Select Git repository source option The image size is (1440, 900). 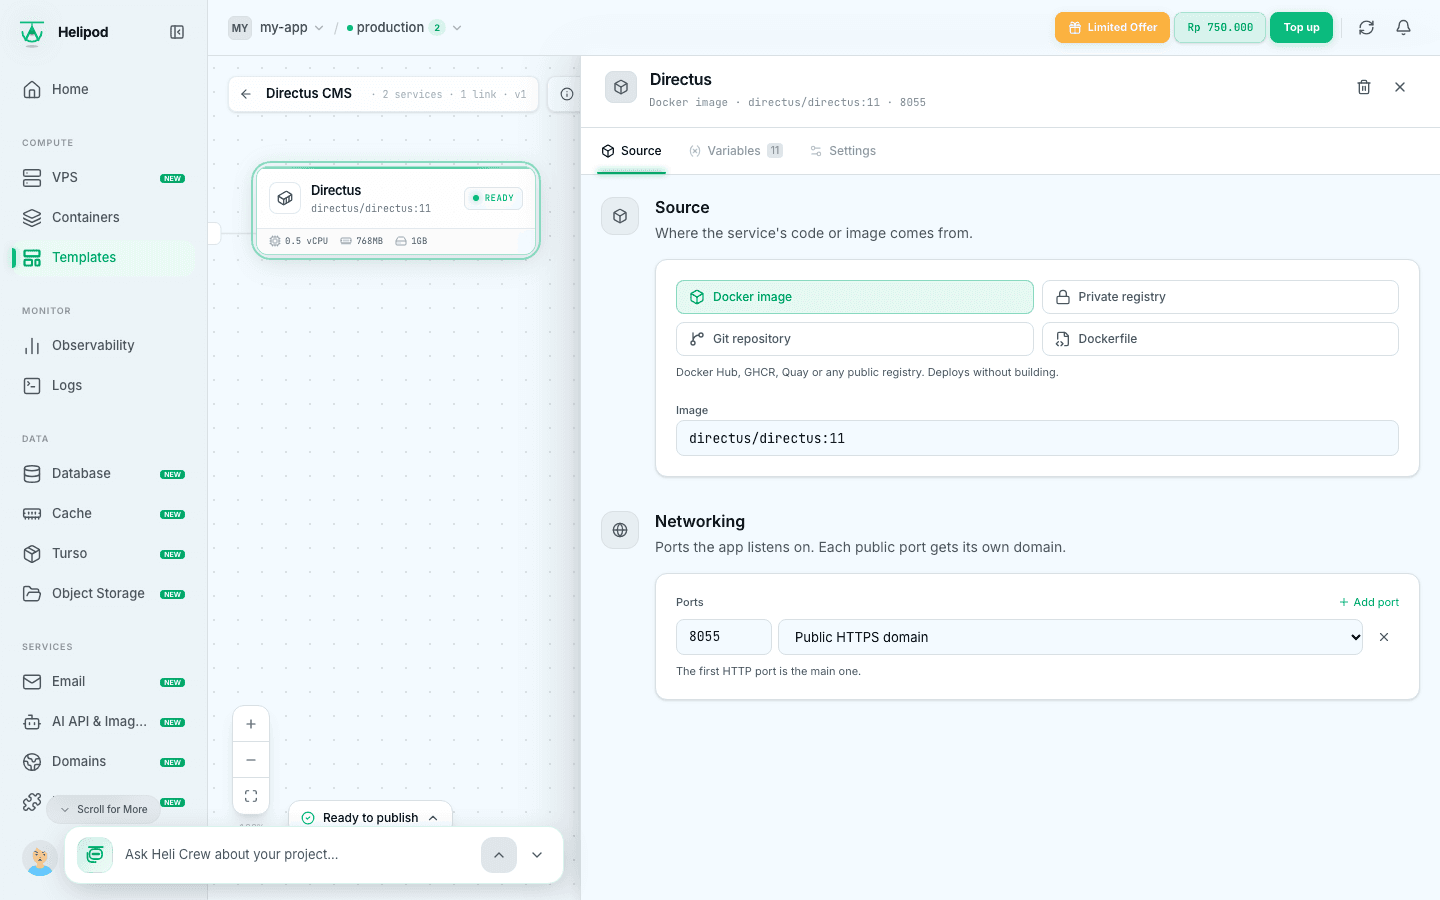pyautogui.click(x=855, y=339)
